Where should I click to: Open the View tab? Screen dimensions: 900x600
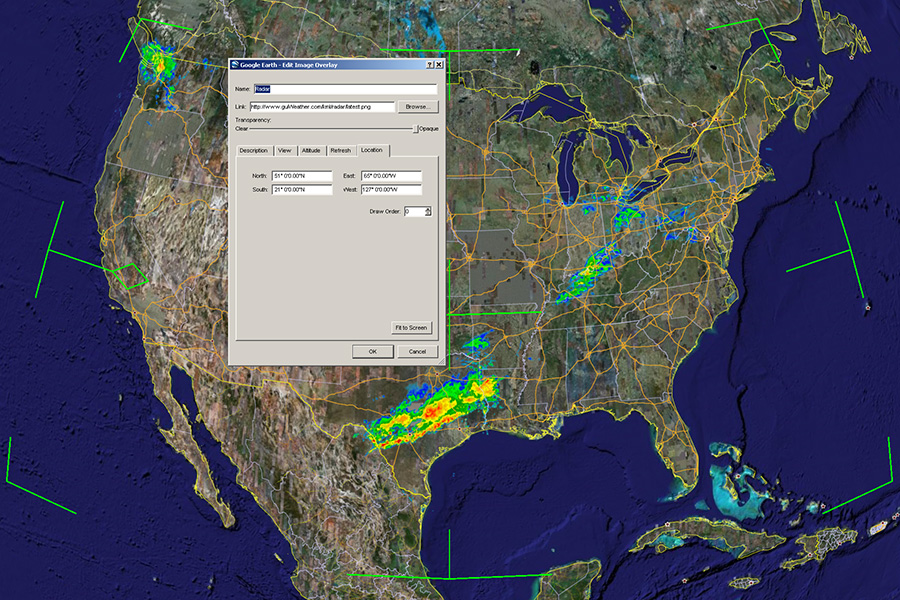point(285,150)
